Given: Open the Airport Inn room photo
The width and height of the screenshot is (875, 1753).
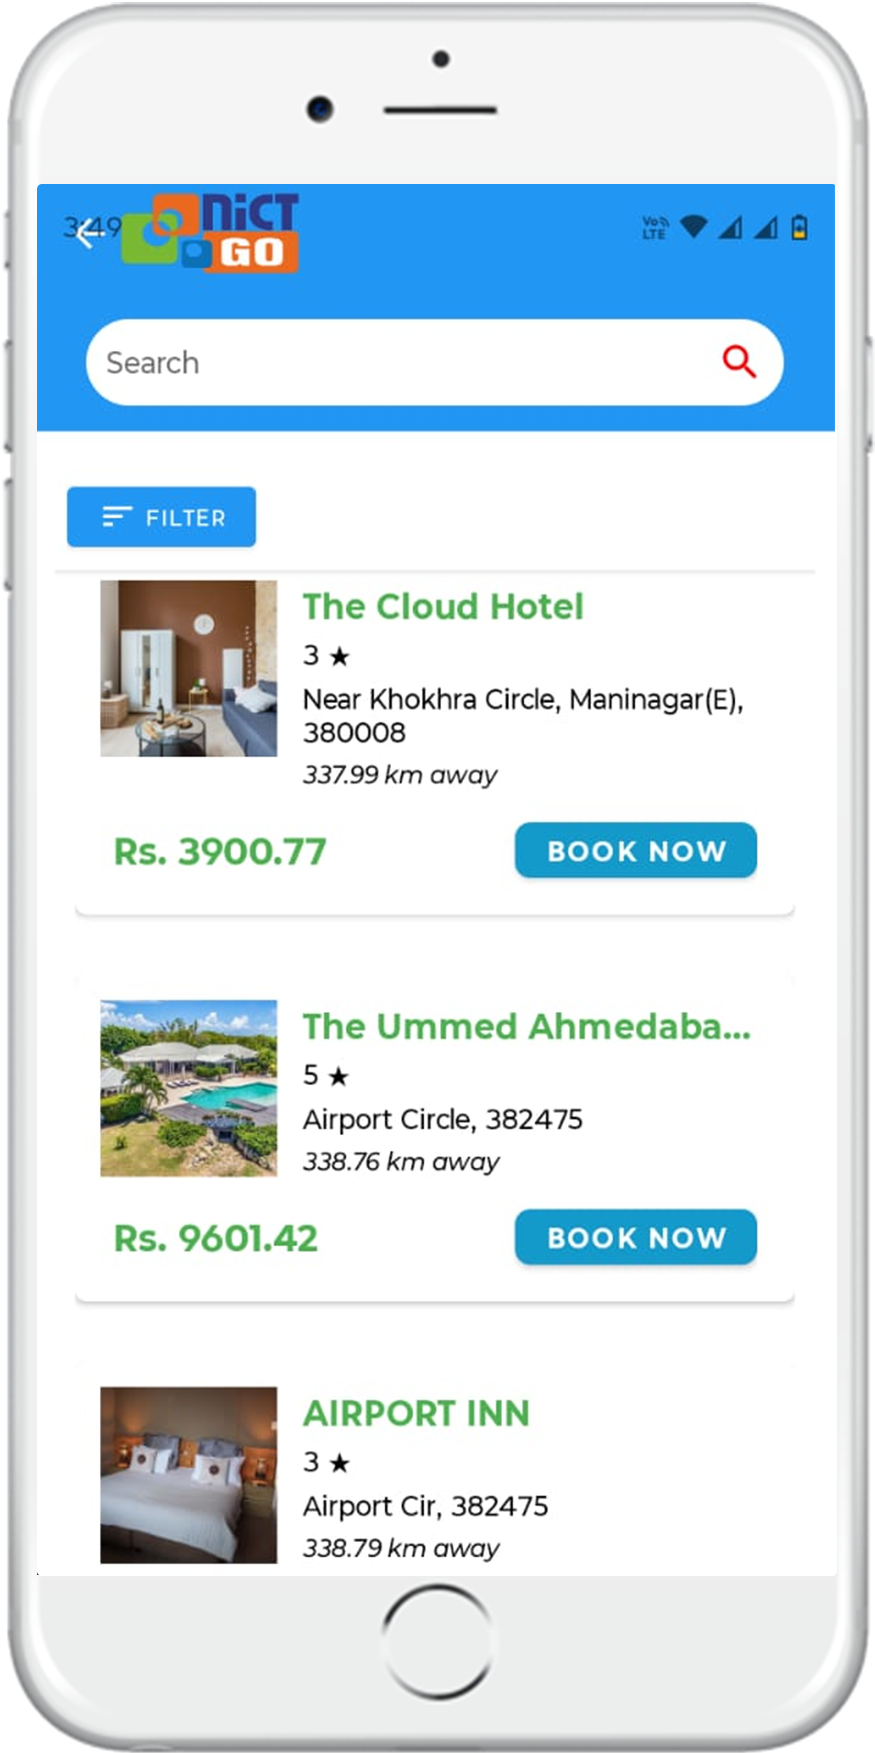Looking at the screenshot, I should tap(188, 1474).
